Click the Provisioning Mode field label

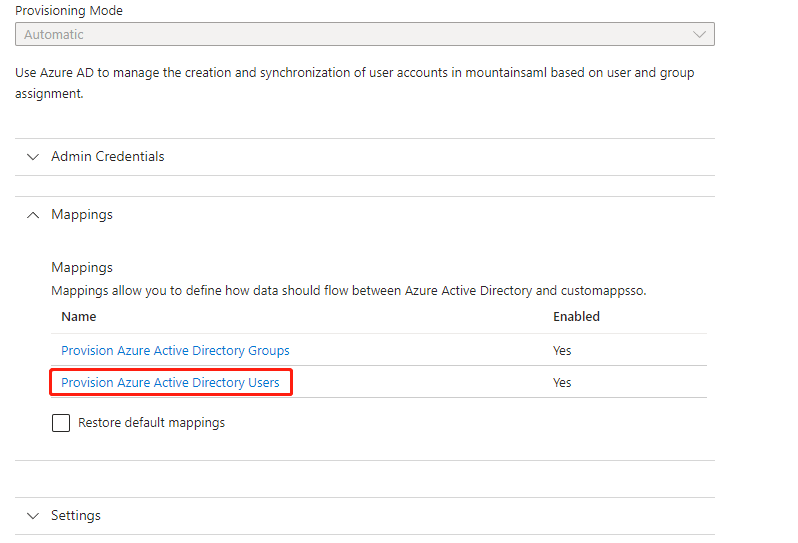click(69, 11)
